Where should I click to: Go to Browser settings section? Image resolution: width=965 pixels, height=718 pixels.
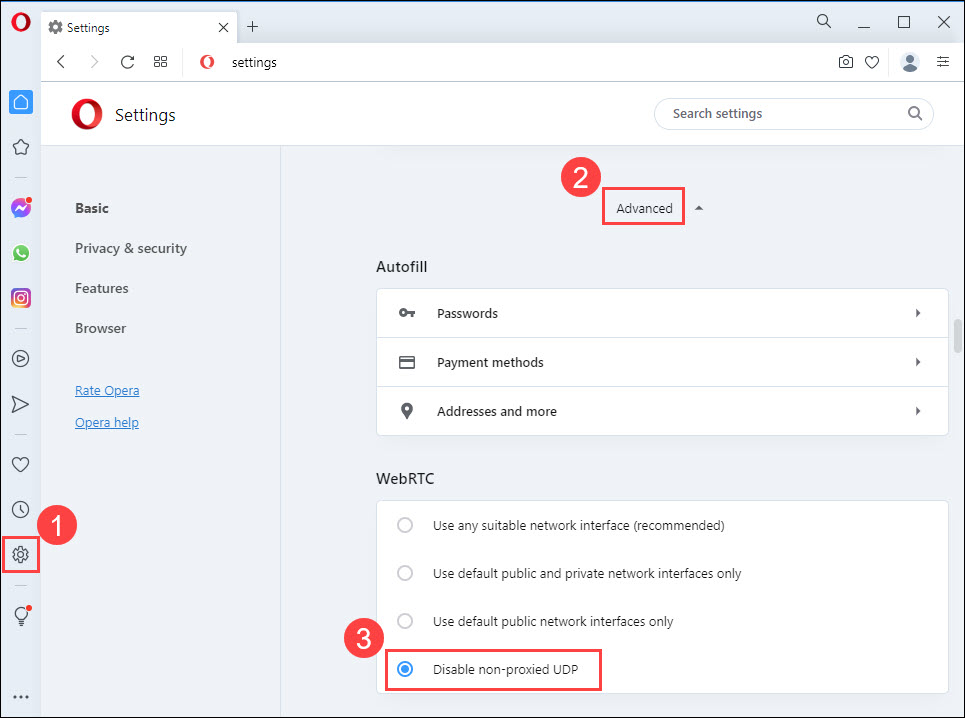[100, 329]
